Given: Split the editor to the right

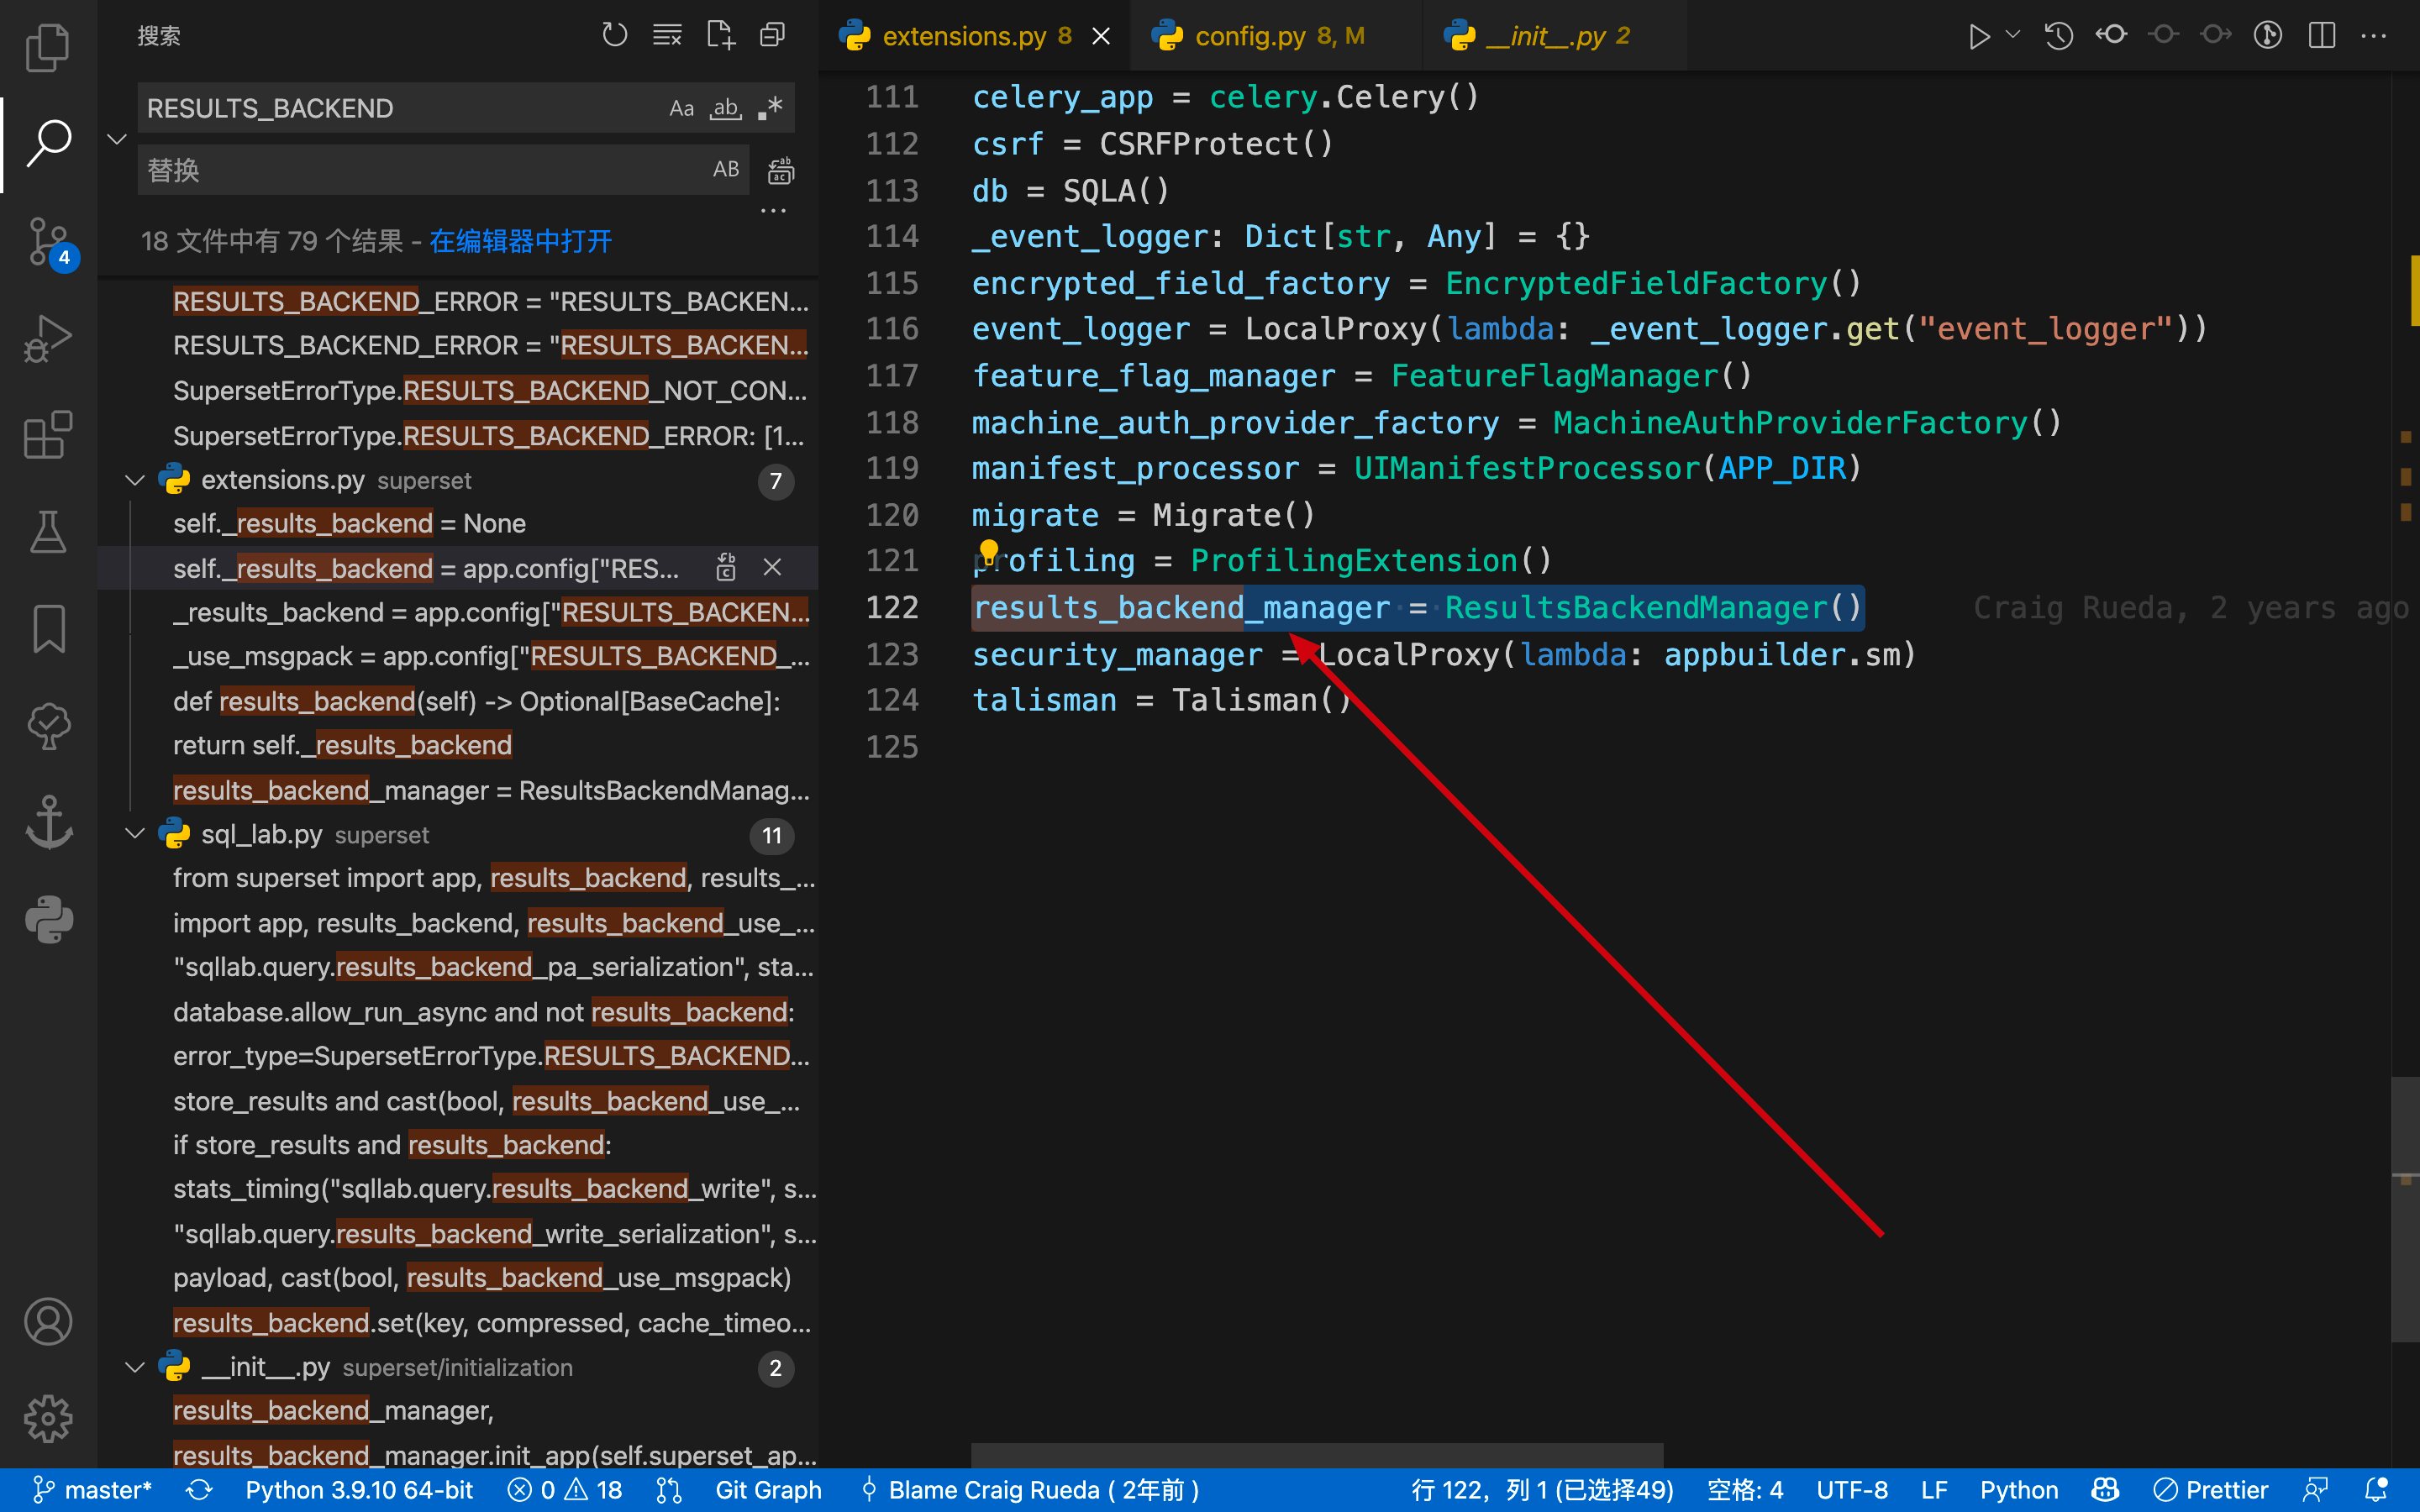Looking at the screenshot, I should 2322,35.
